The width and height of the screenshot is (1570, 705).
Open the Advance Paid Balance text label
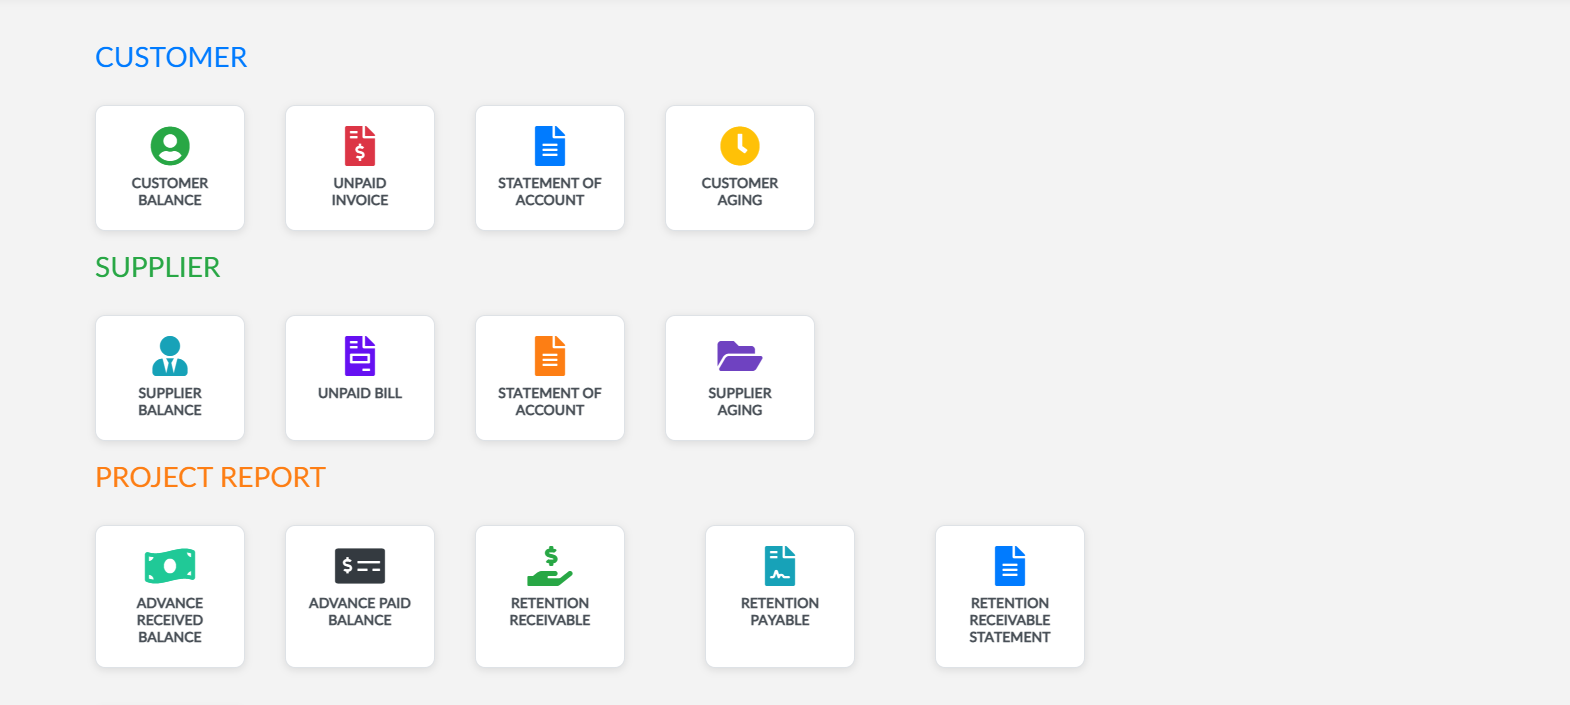click(x=360, y=612)
